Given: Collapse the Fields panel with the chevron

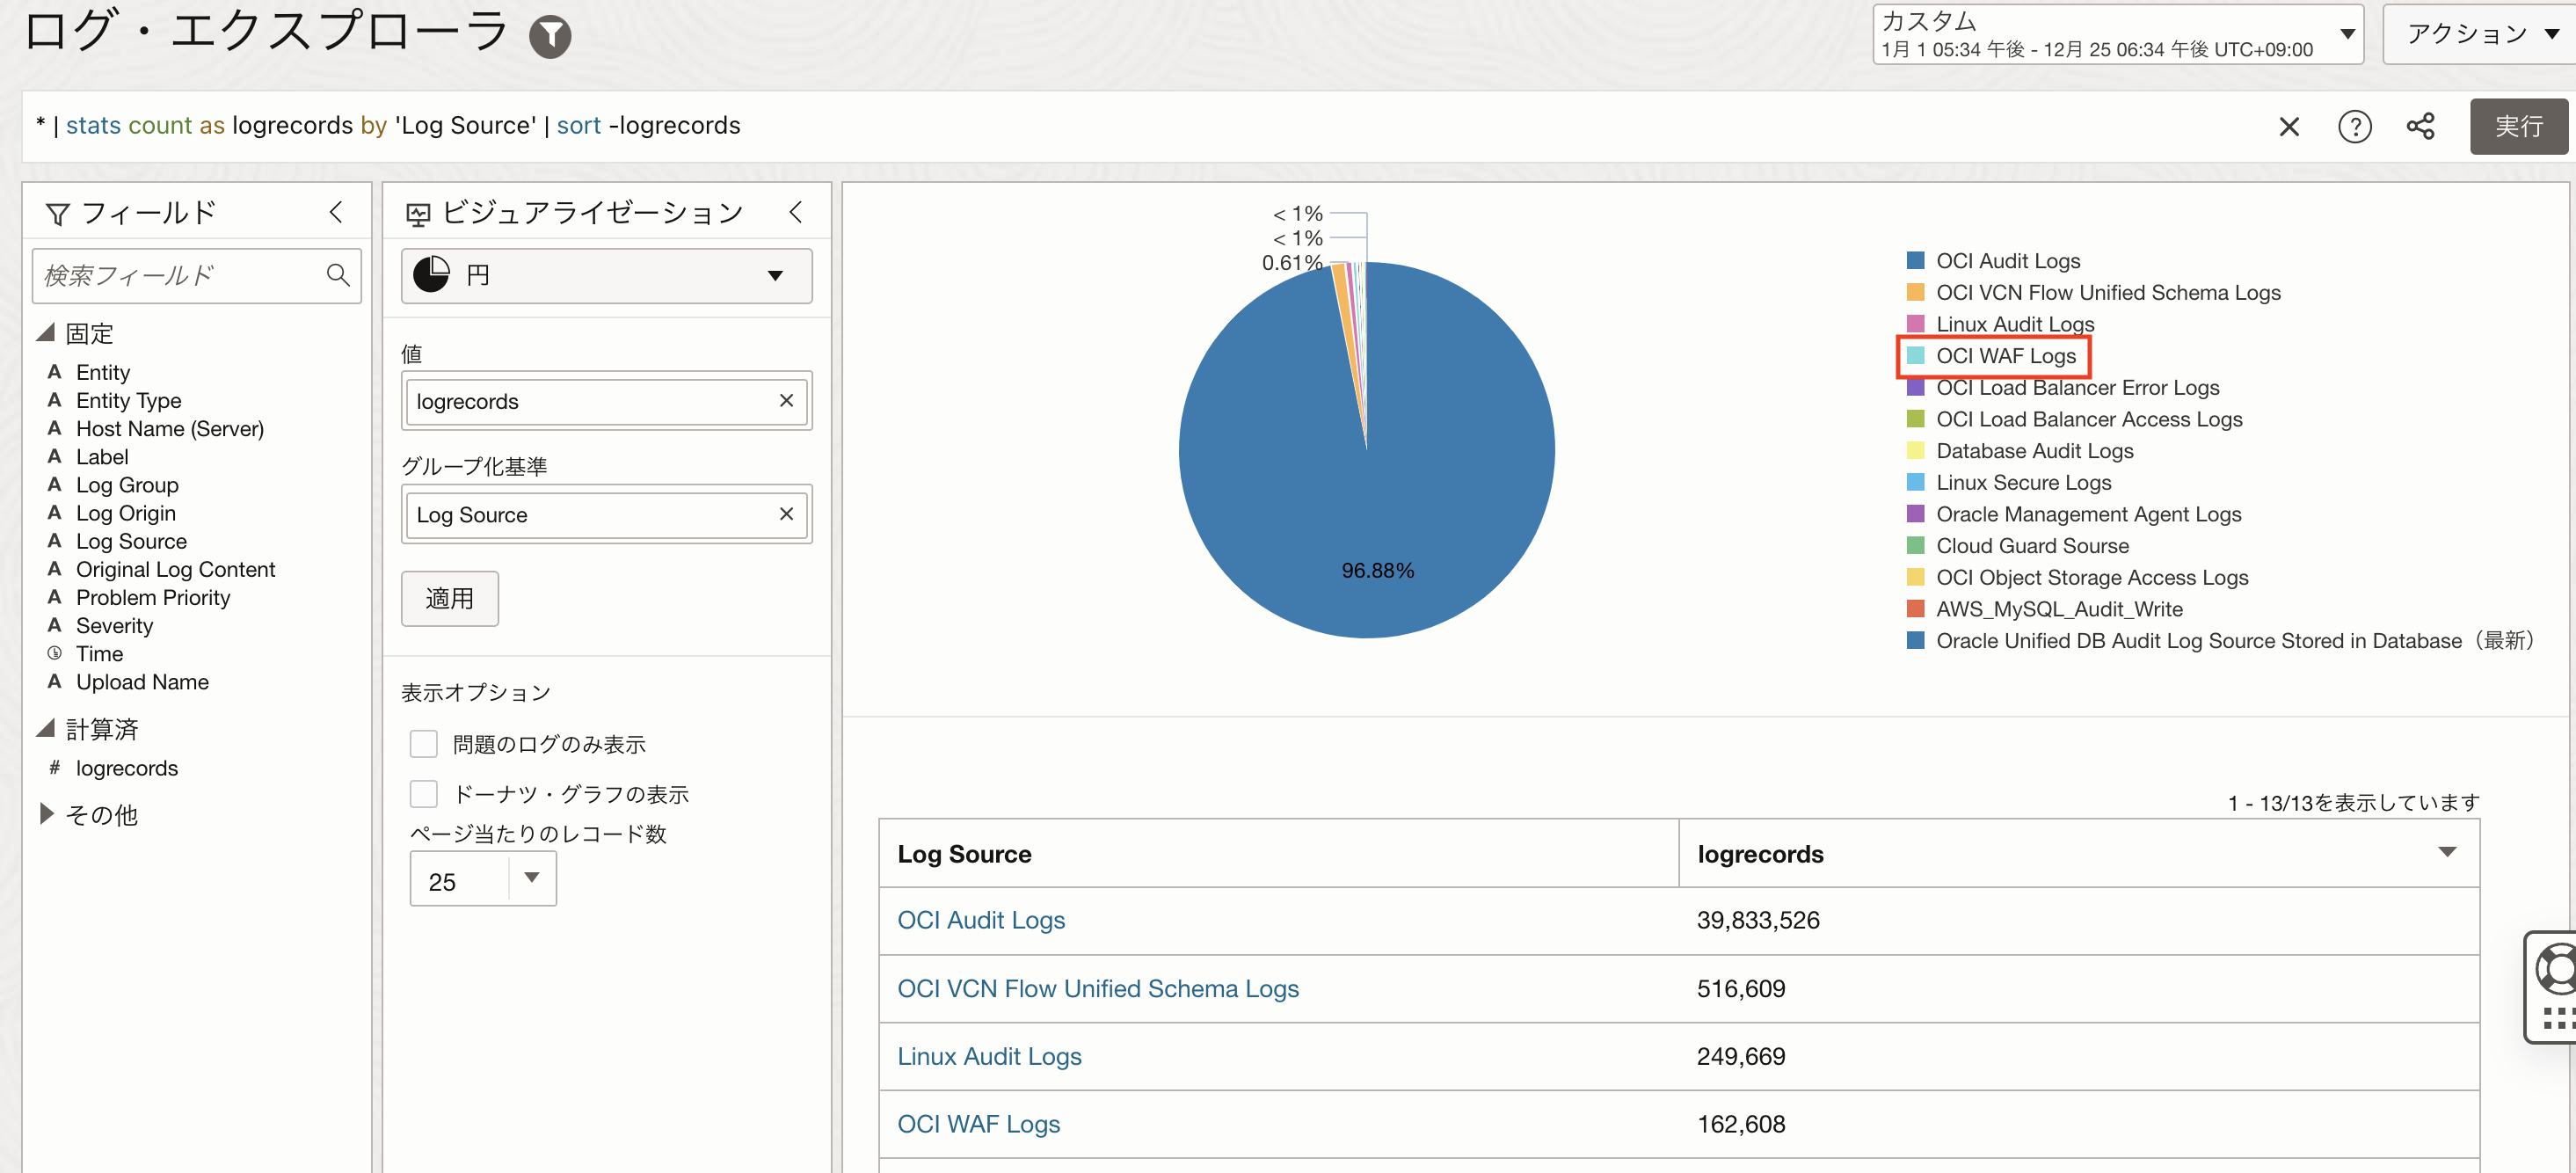Looking at the screenshot, I should click(x=336, y=212).
